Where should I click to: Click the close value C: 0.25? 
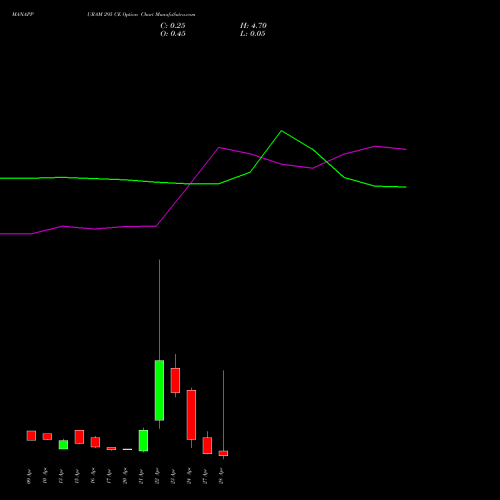(x=173, y=26)
